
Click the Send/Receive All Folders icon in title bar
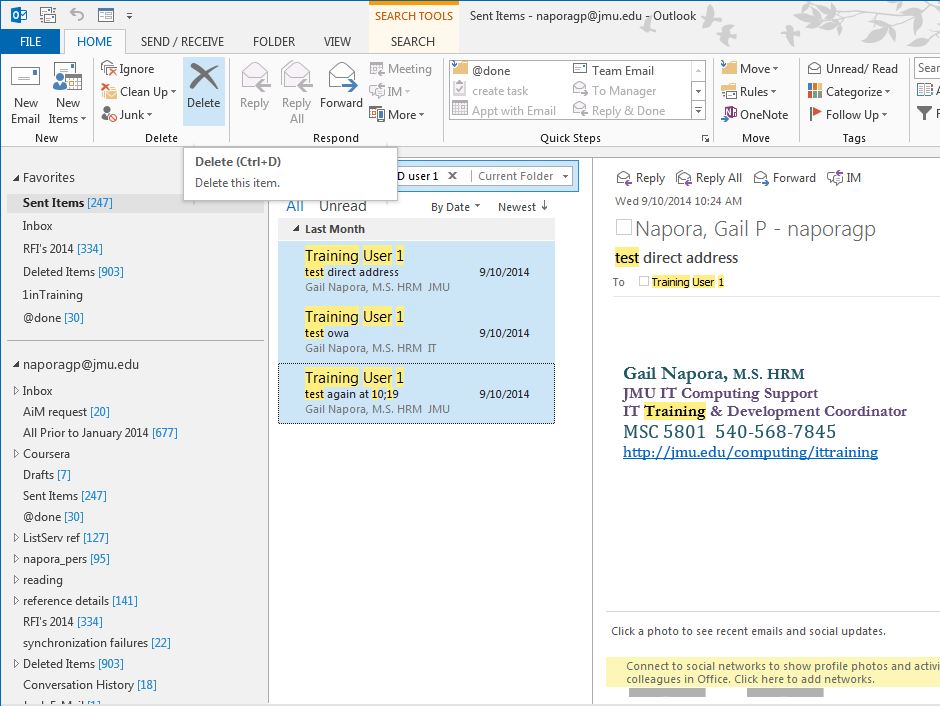click(x=48, y=15)
